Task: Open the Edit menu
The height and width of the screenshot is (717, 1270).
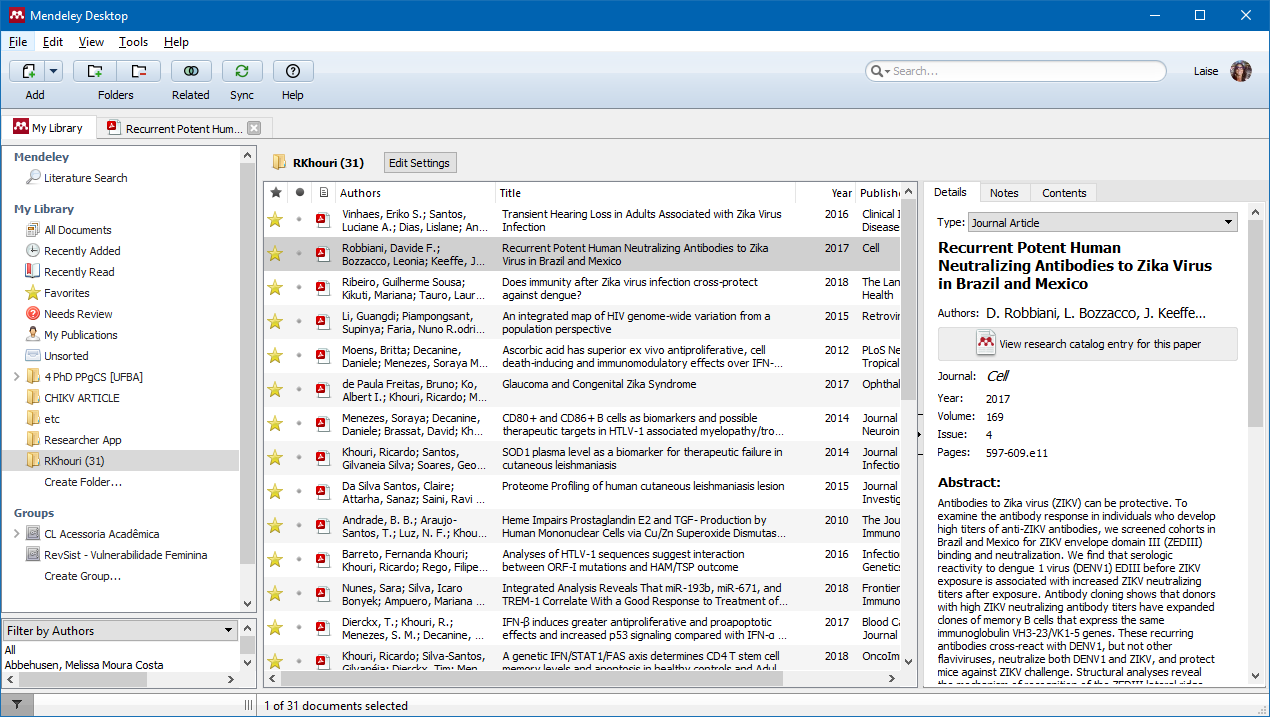Action: [x=53, y=42]
